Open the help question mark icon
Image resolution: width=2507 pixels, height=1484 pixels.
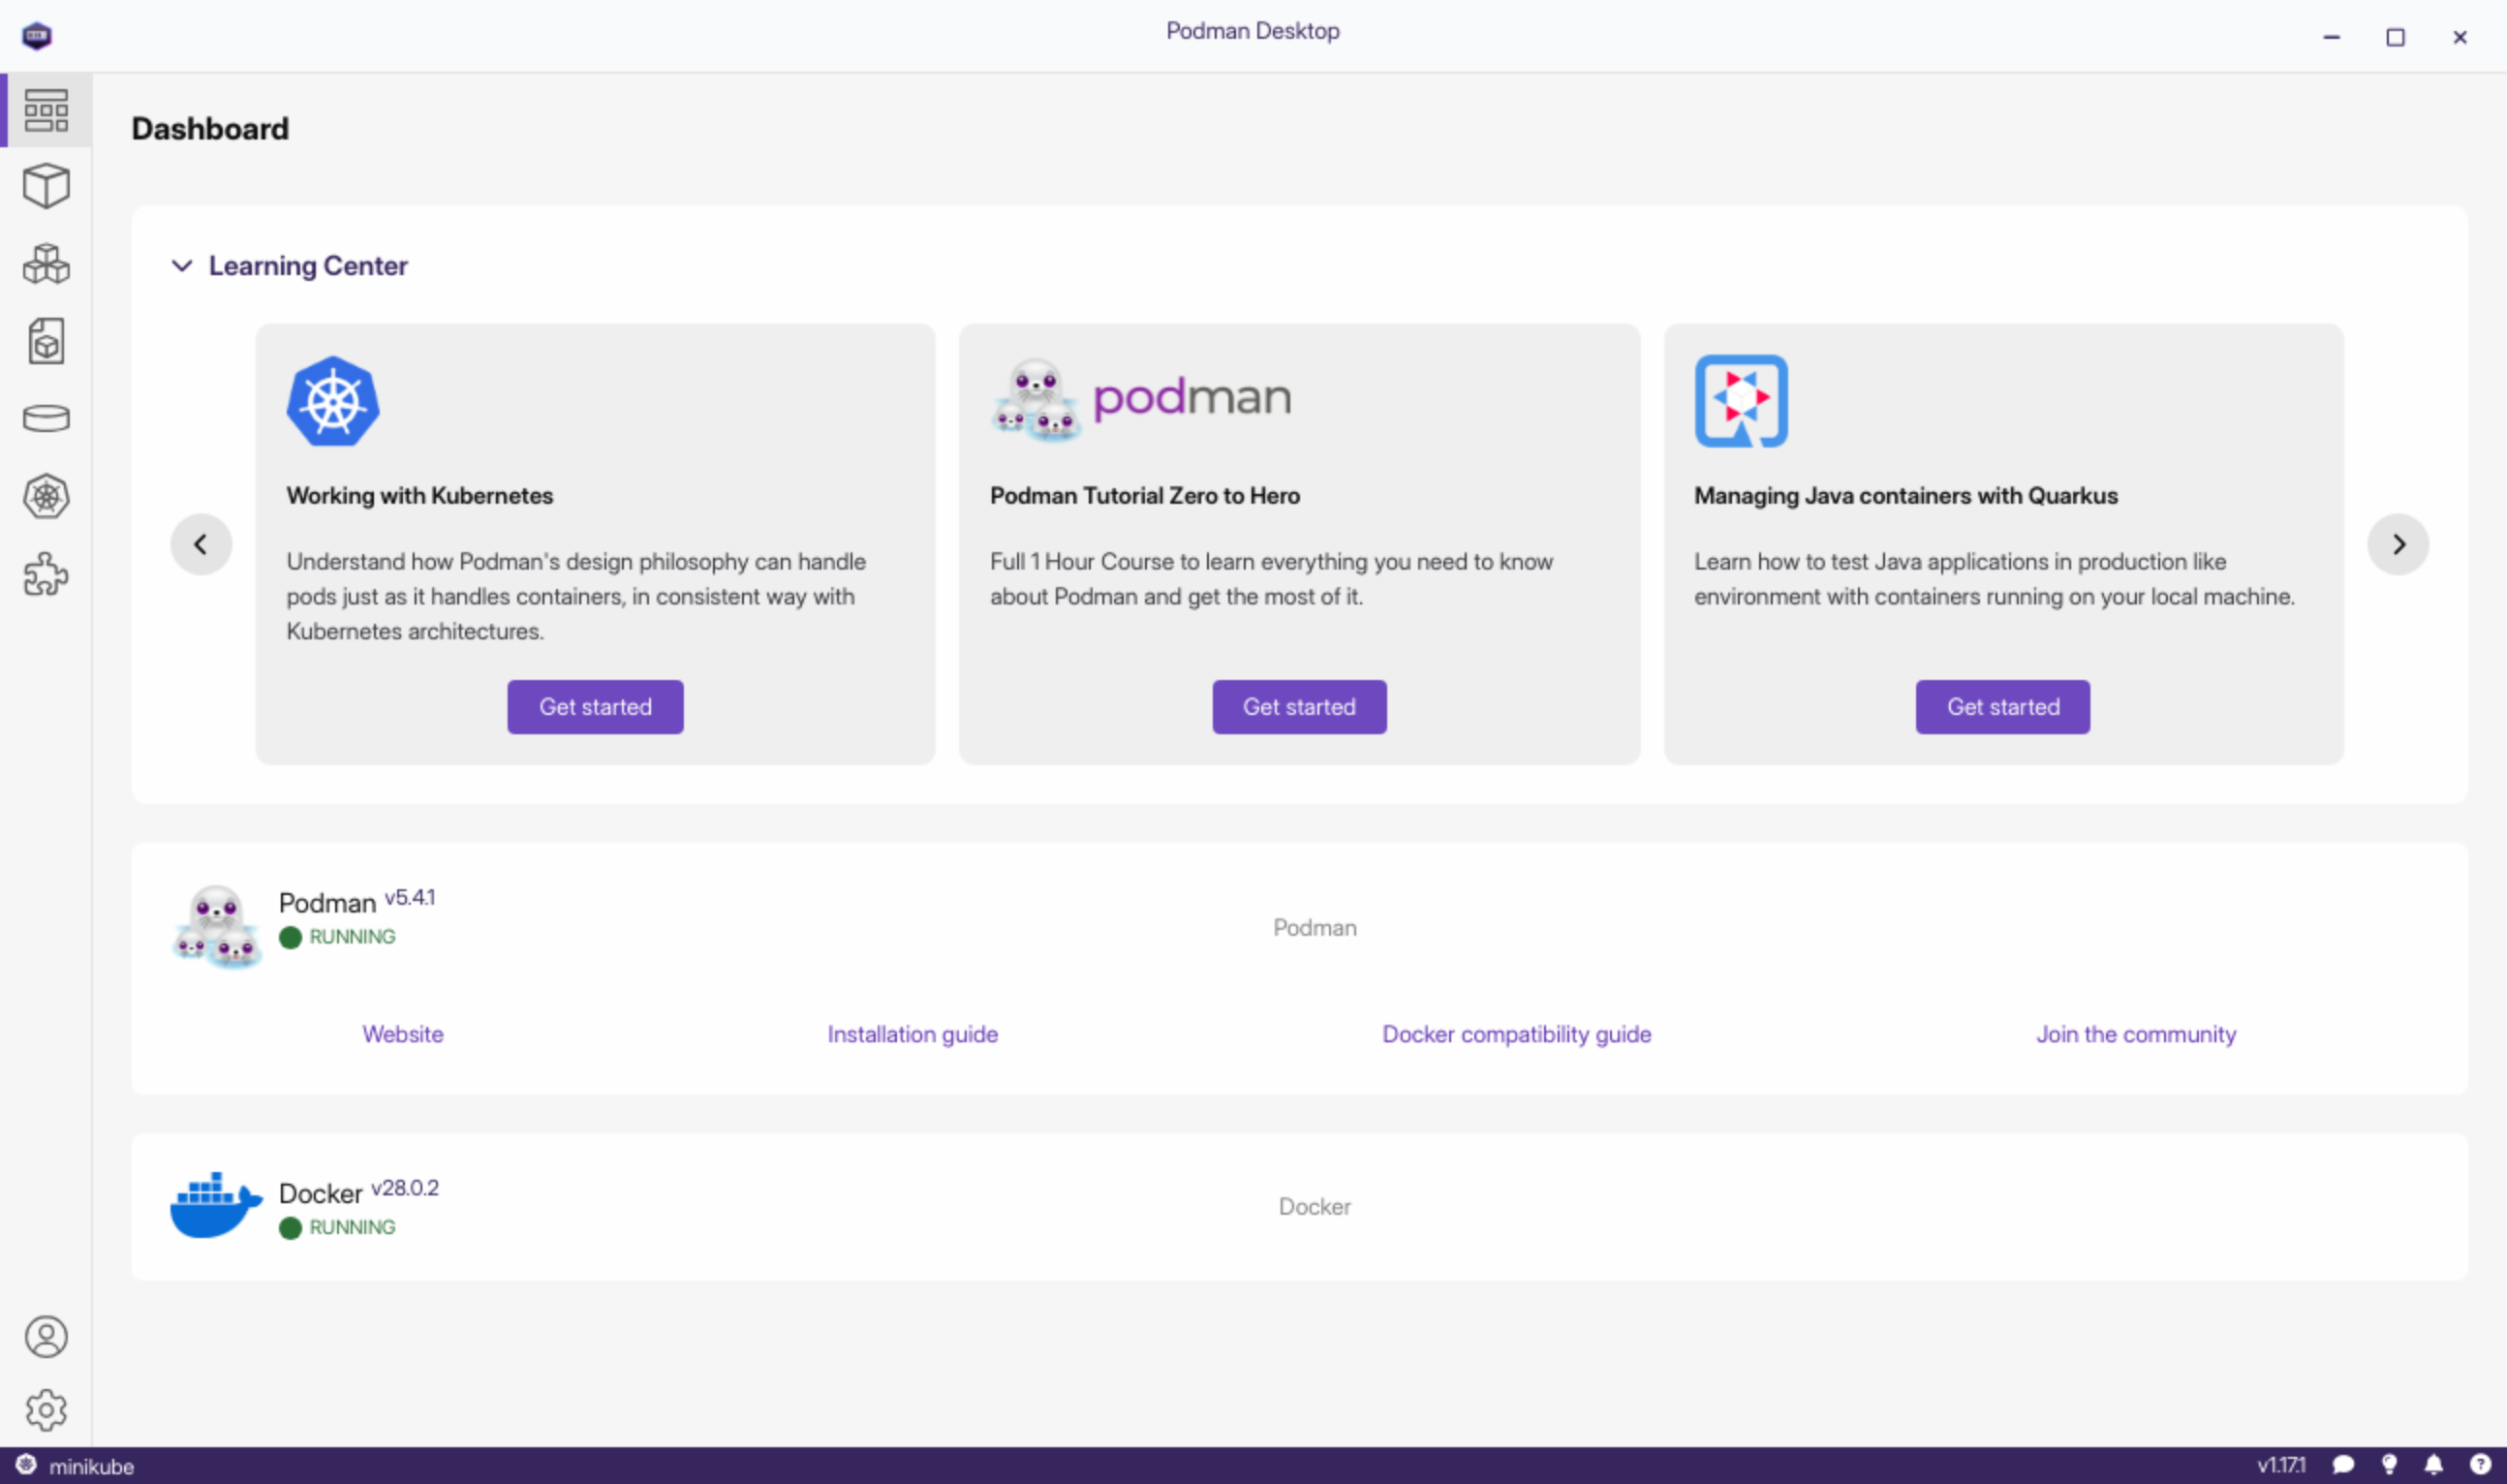(x=2480, y=1465)
